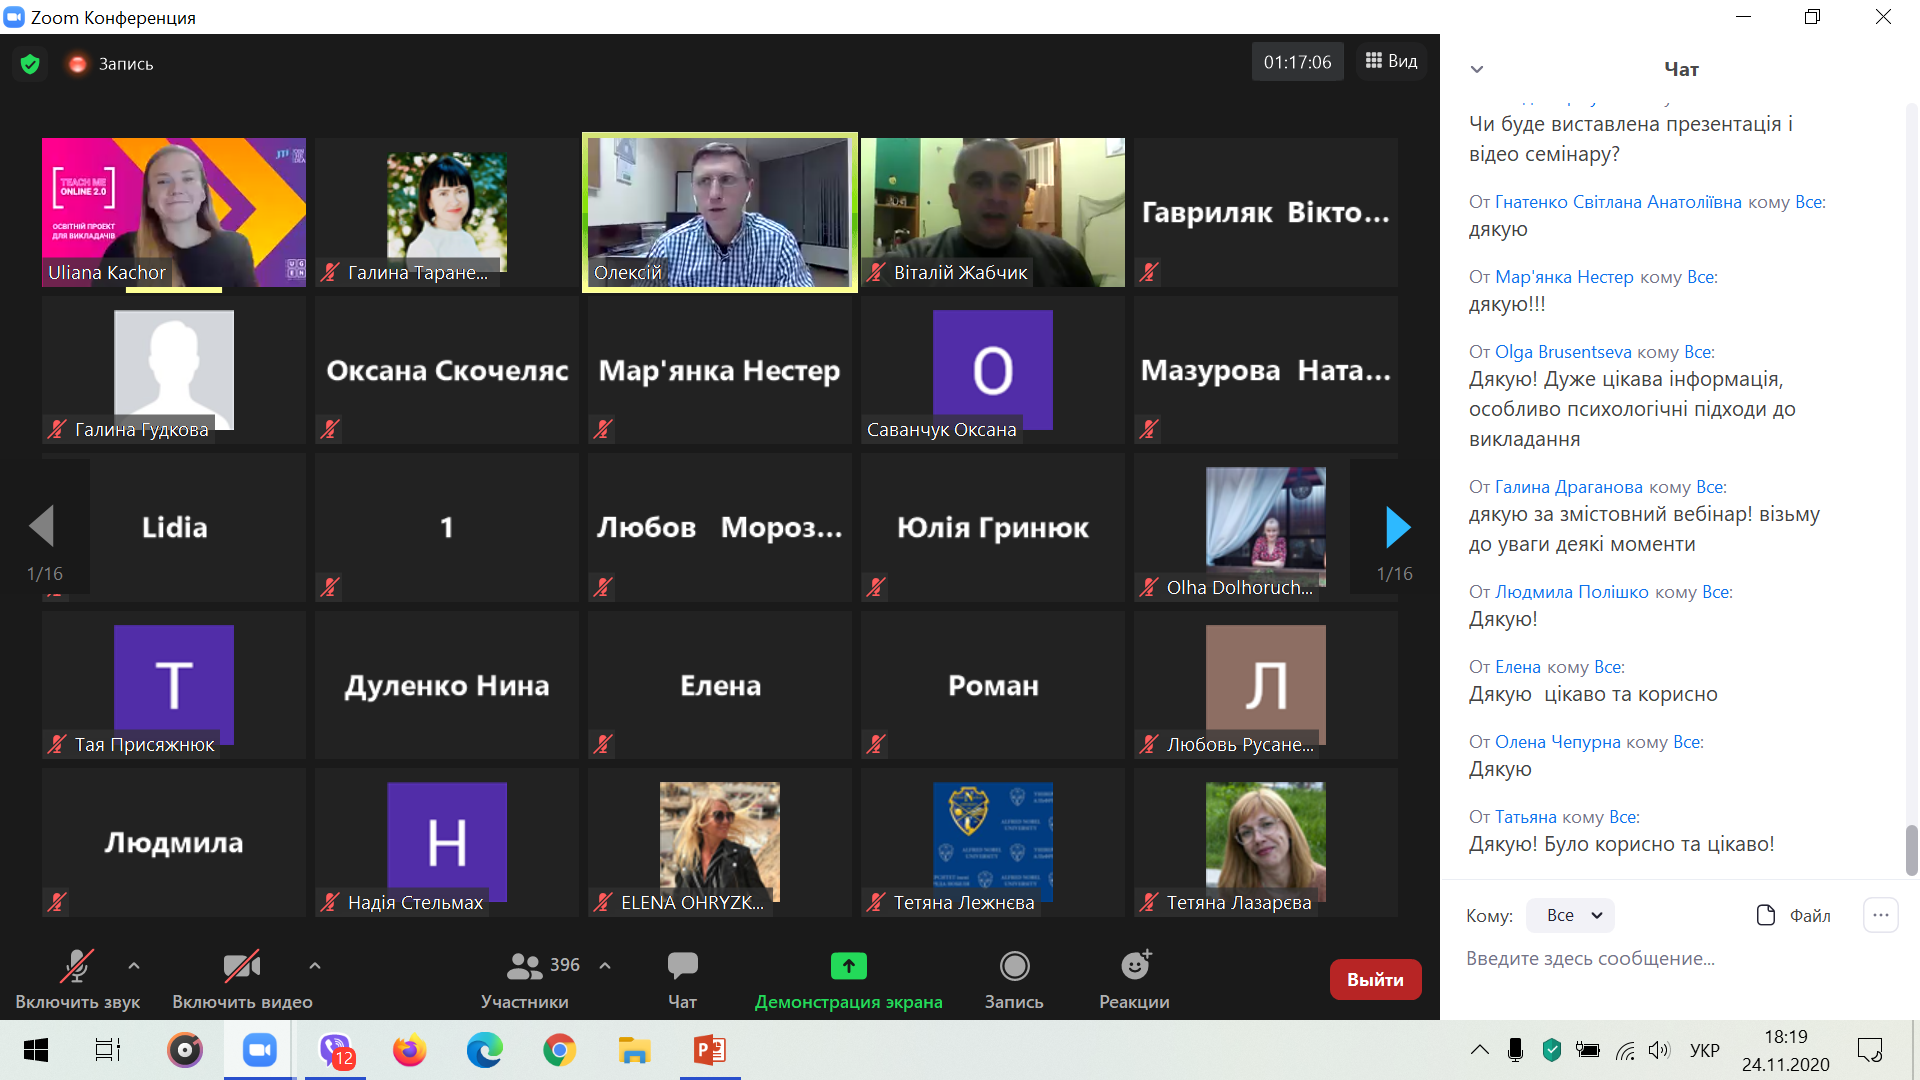This screenshot has width=1920, height=1080.
Task: Click the chat panel scrollbar thumb
Action: pyautogui.click(x=1911, y=849)
